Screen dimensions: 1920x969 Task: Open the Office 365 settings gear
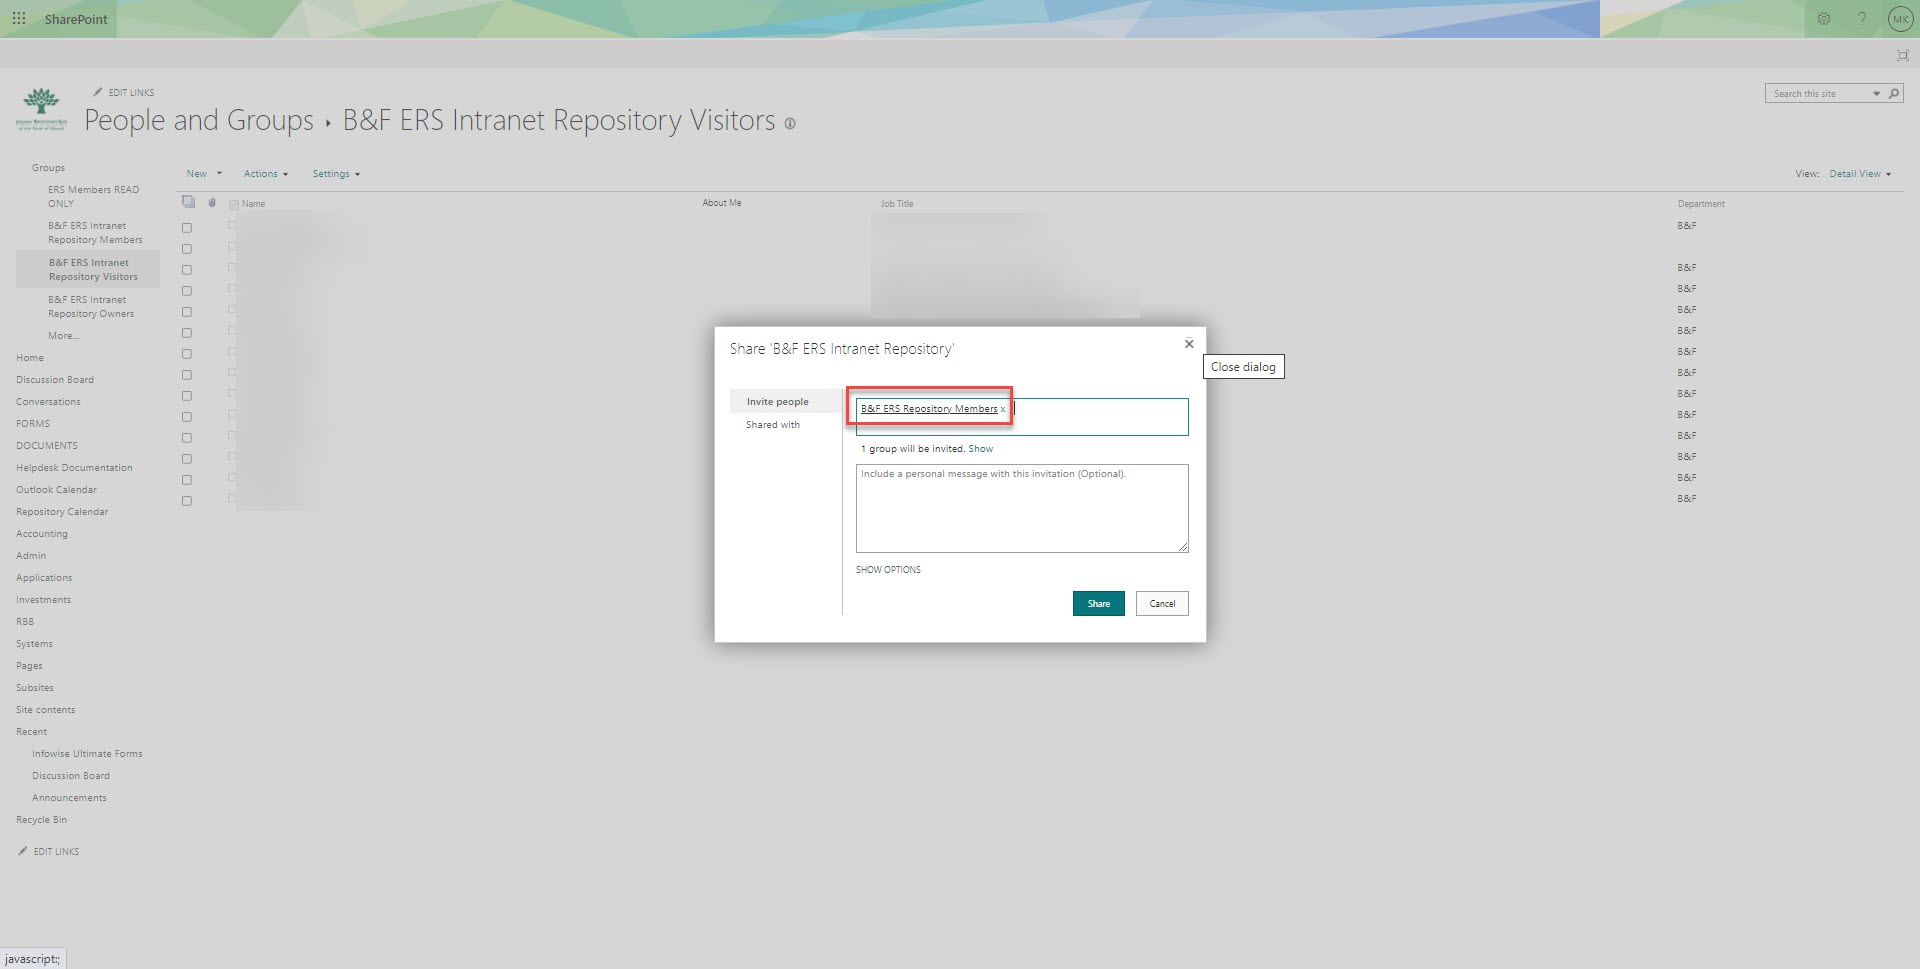1824,18
